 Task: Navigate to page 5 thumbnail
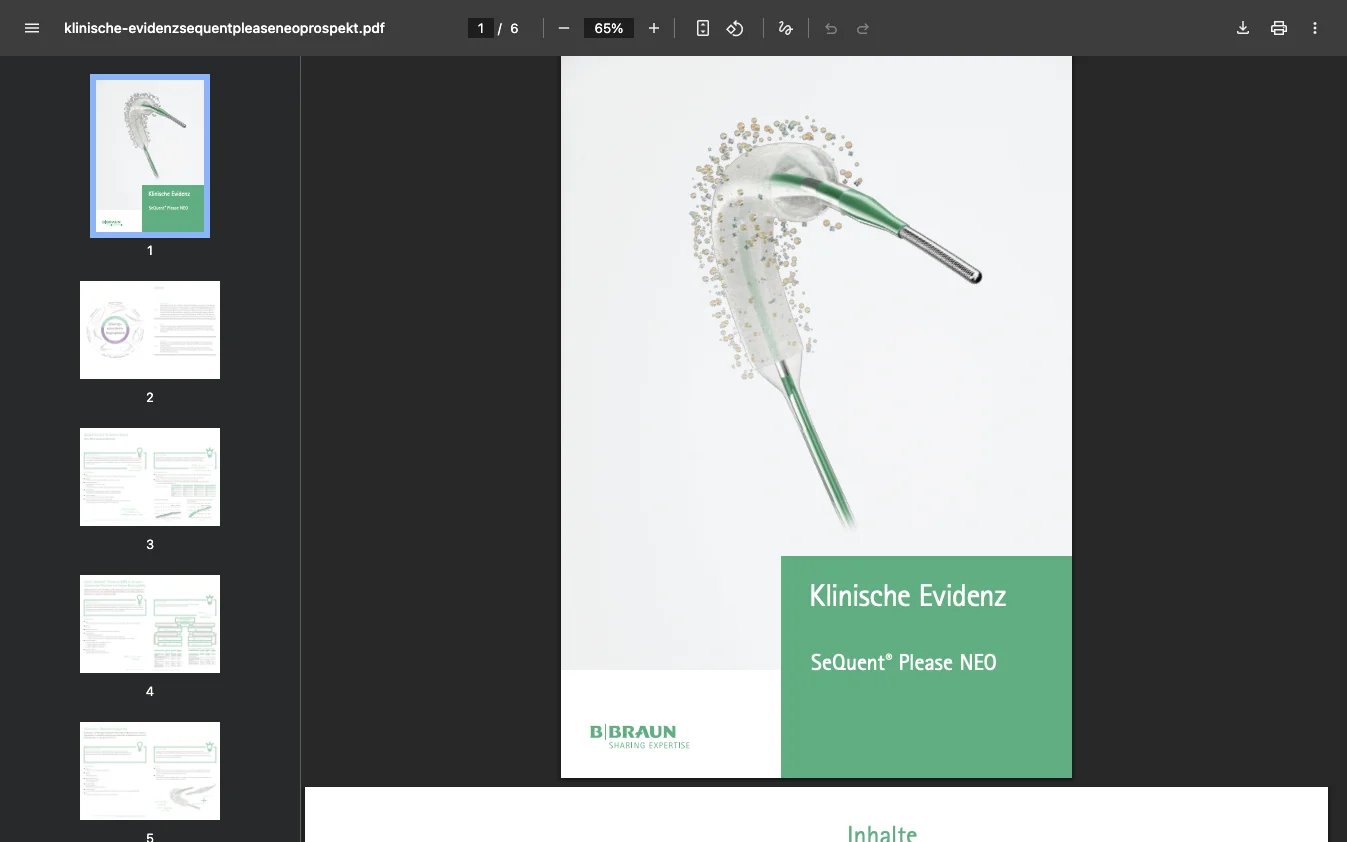pyautogui.click(x=150, y=771)
